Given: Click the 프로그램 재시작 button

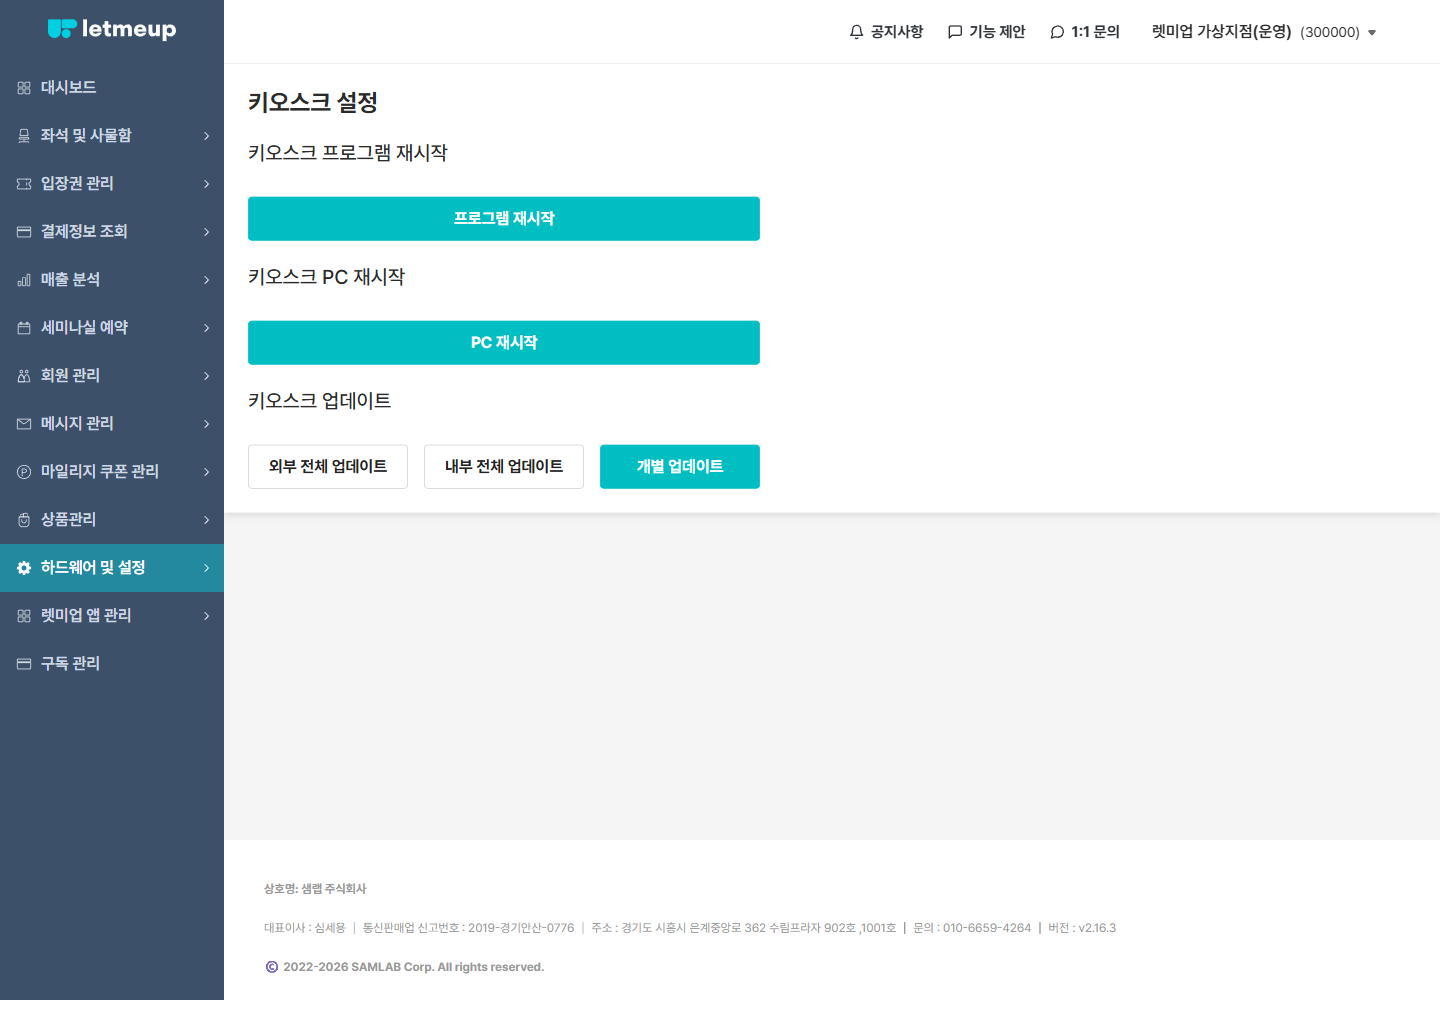Looking at the screenshot, I should [x=504, y=219].
